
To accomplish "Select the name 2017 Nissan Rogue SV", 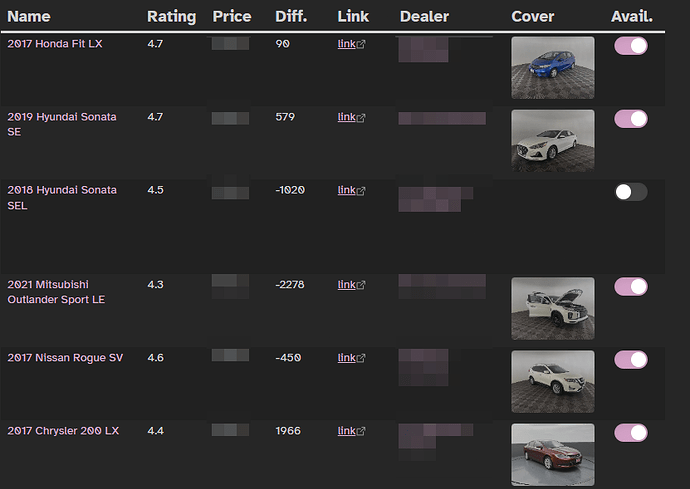I will coord(65,358).
